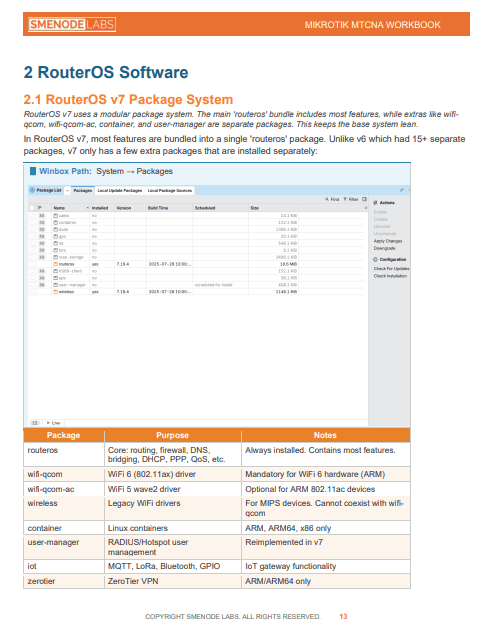494x644 pixels.
Task: Click the orange wireless package icon
Action: tap(55, 292)
